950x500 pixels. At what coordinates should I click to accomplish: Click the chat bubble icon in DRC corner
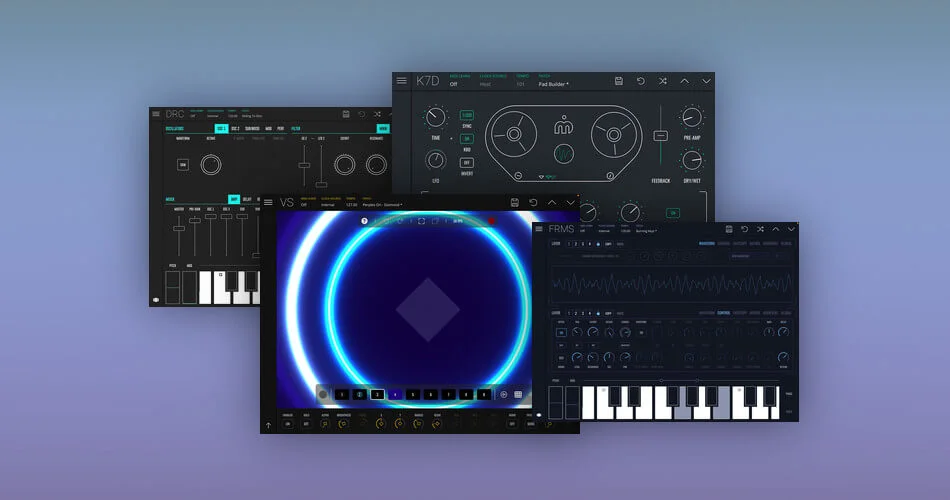[156, 300]
